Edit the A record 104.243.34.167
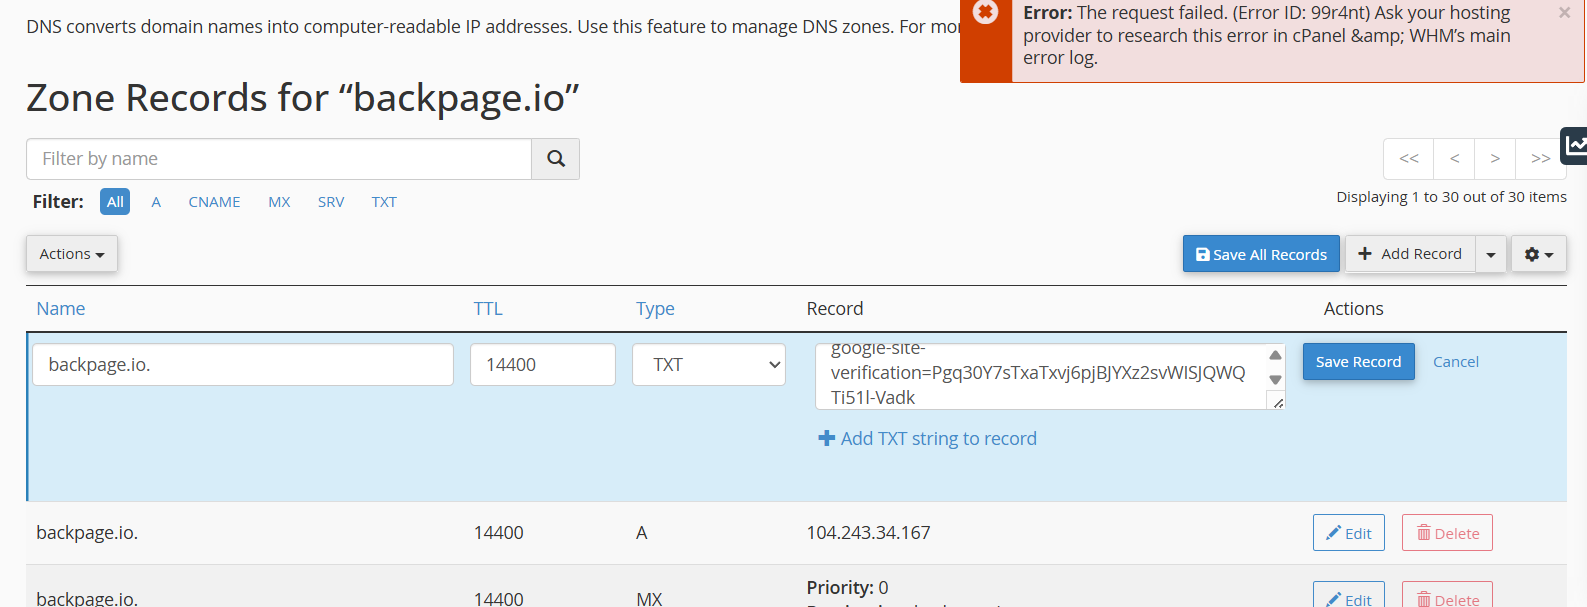 pos(1349,533)
